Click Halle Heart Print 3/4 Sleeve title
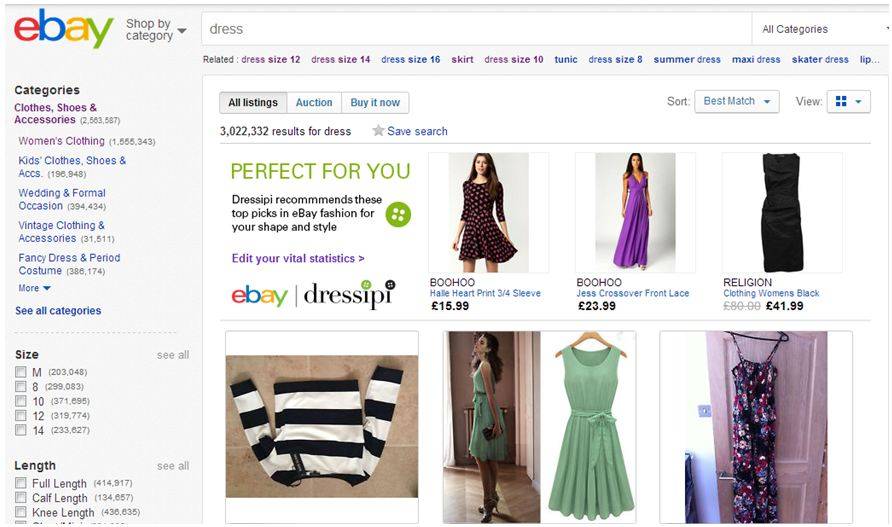892x527 pixels. [x=485, y=293]
